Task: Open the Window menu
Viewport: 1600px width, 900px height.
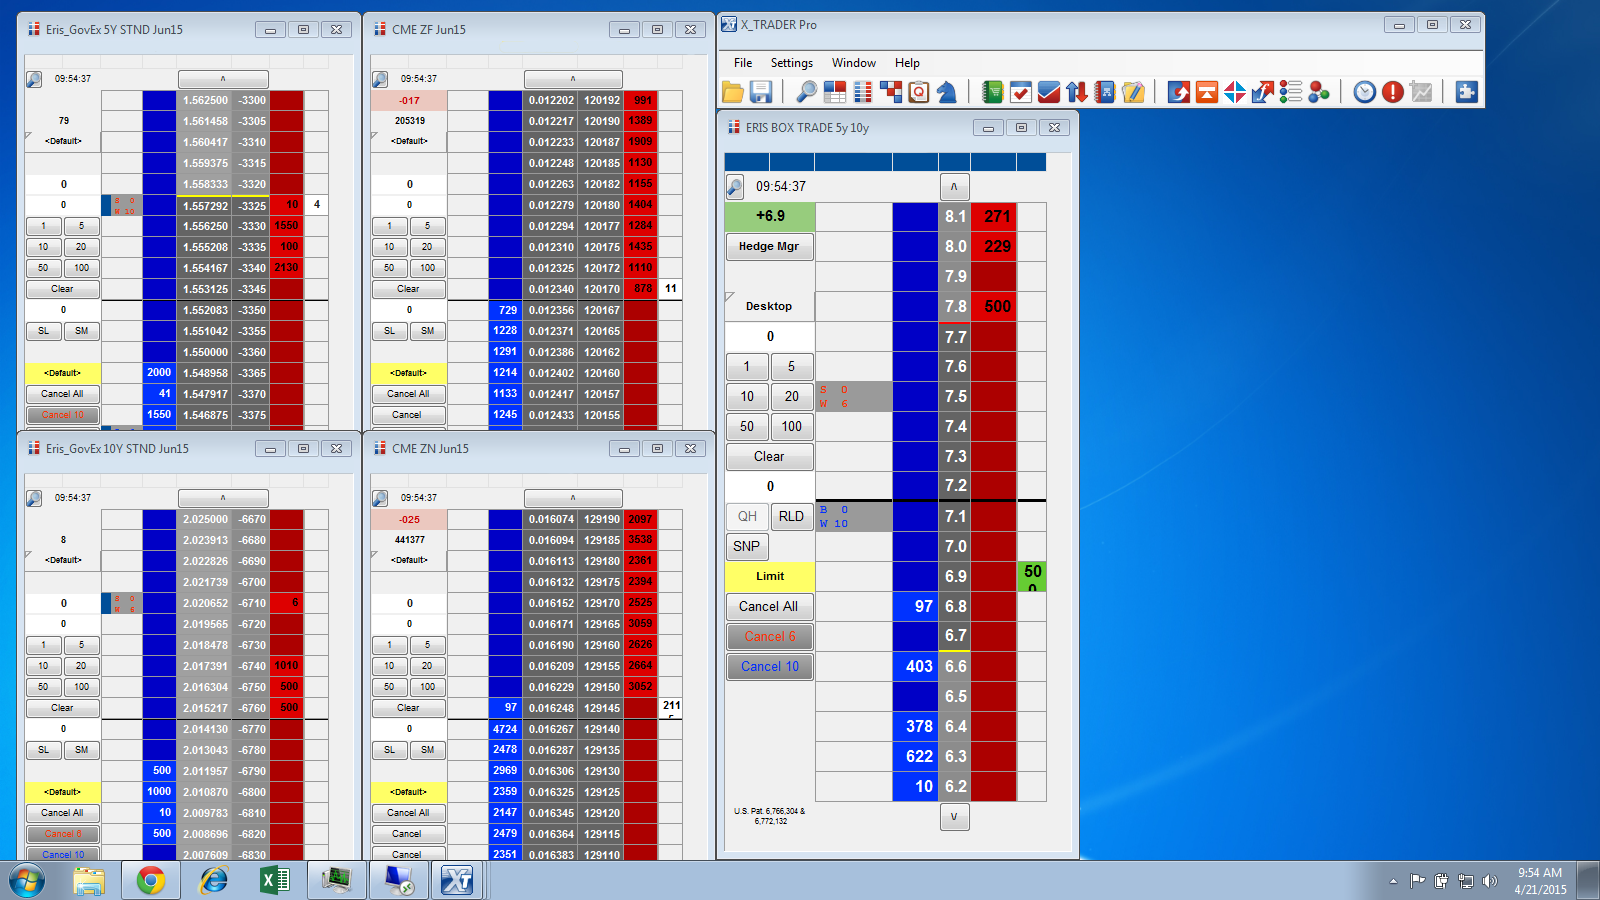Action: click(854, 63)
